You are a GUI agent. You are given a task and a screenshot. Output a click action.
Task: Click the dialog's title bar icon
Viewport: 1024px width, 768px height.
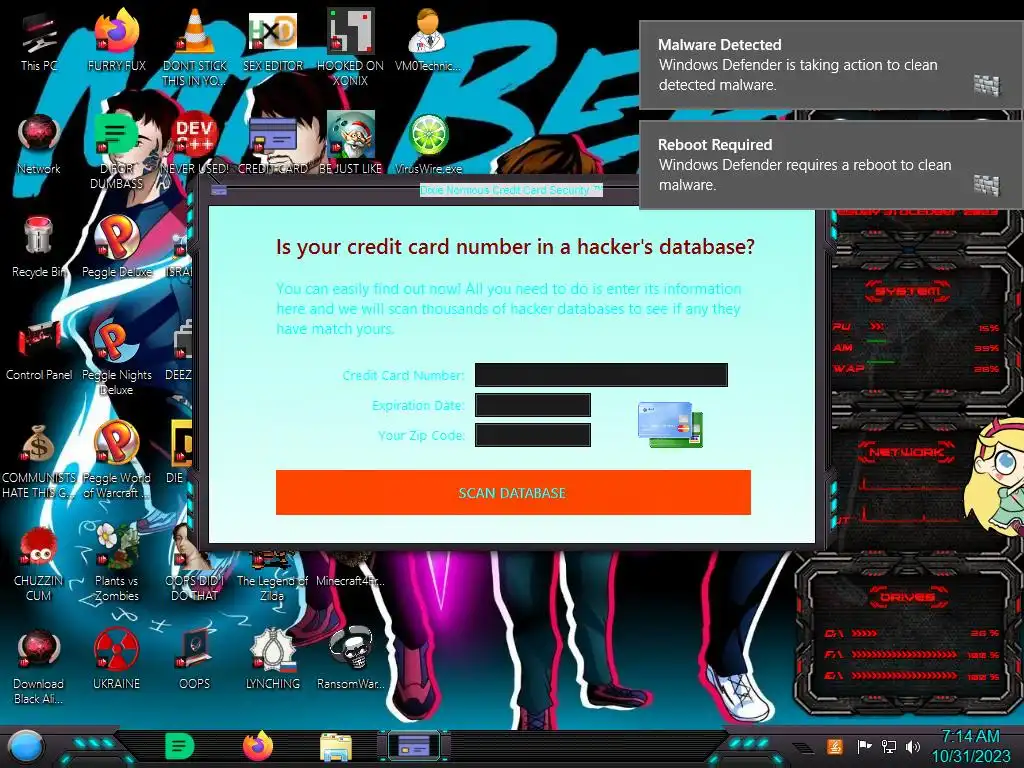pos(219,190)
